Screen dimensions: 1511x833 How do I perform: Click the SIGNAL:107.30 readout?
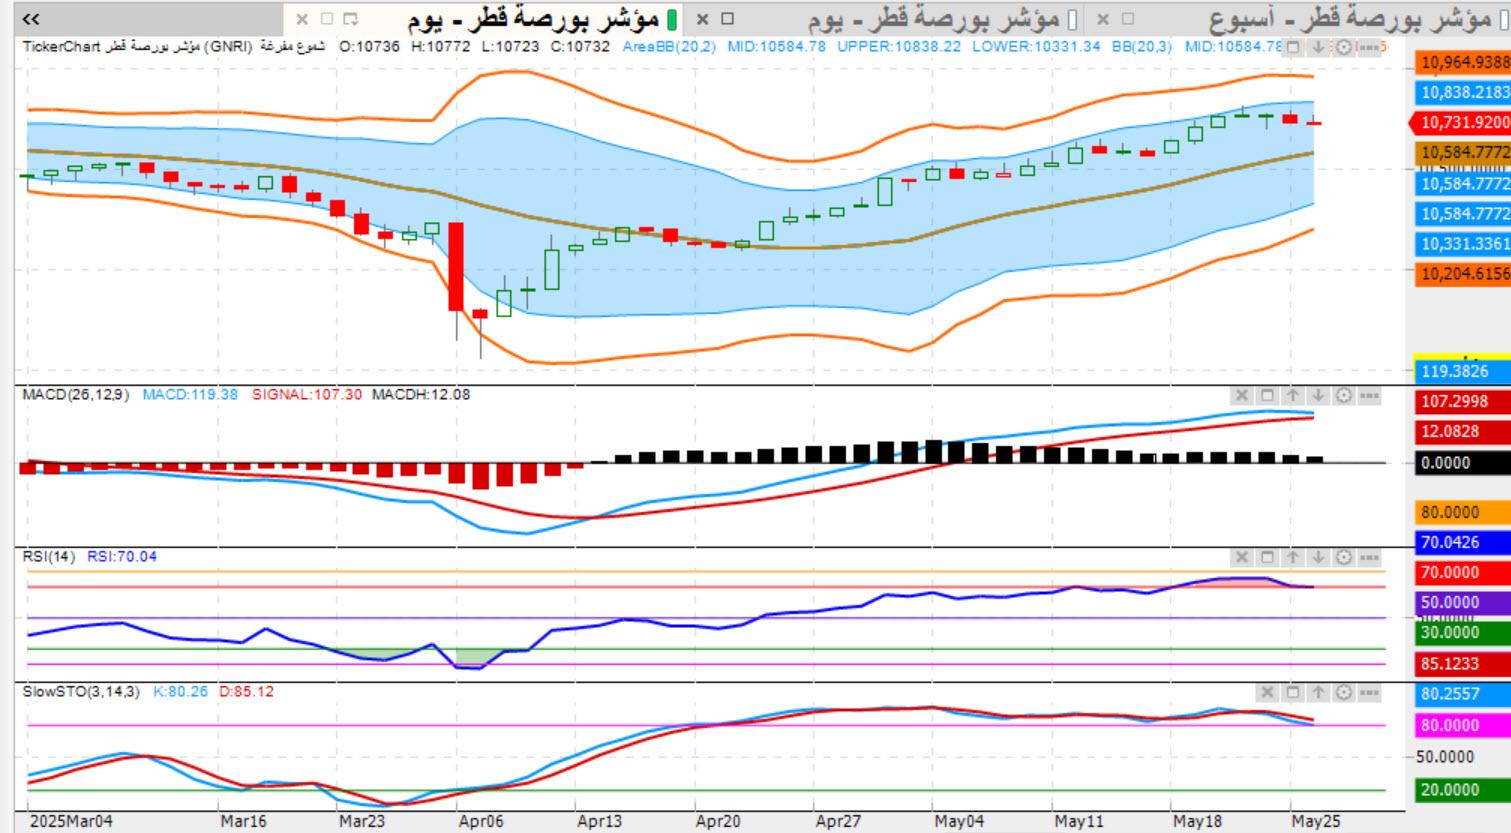pos(307,394)
